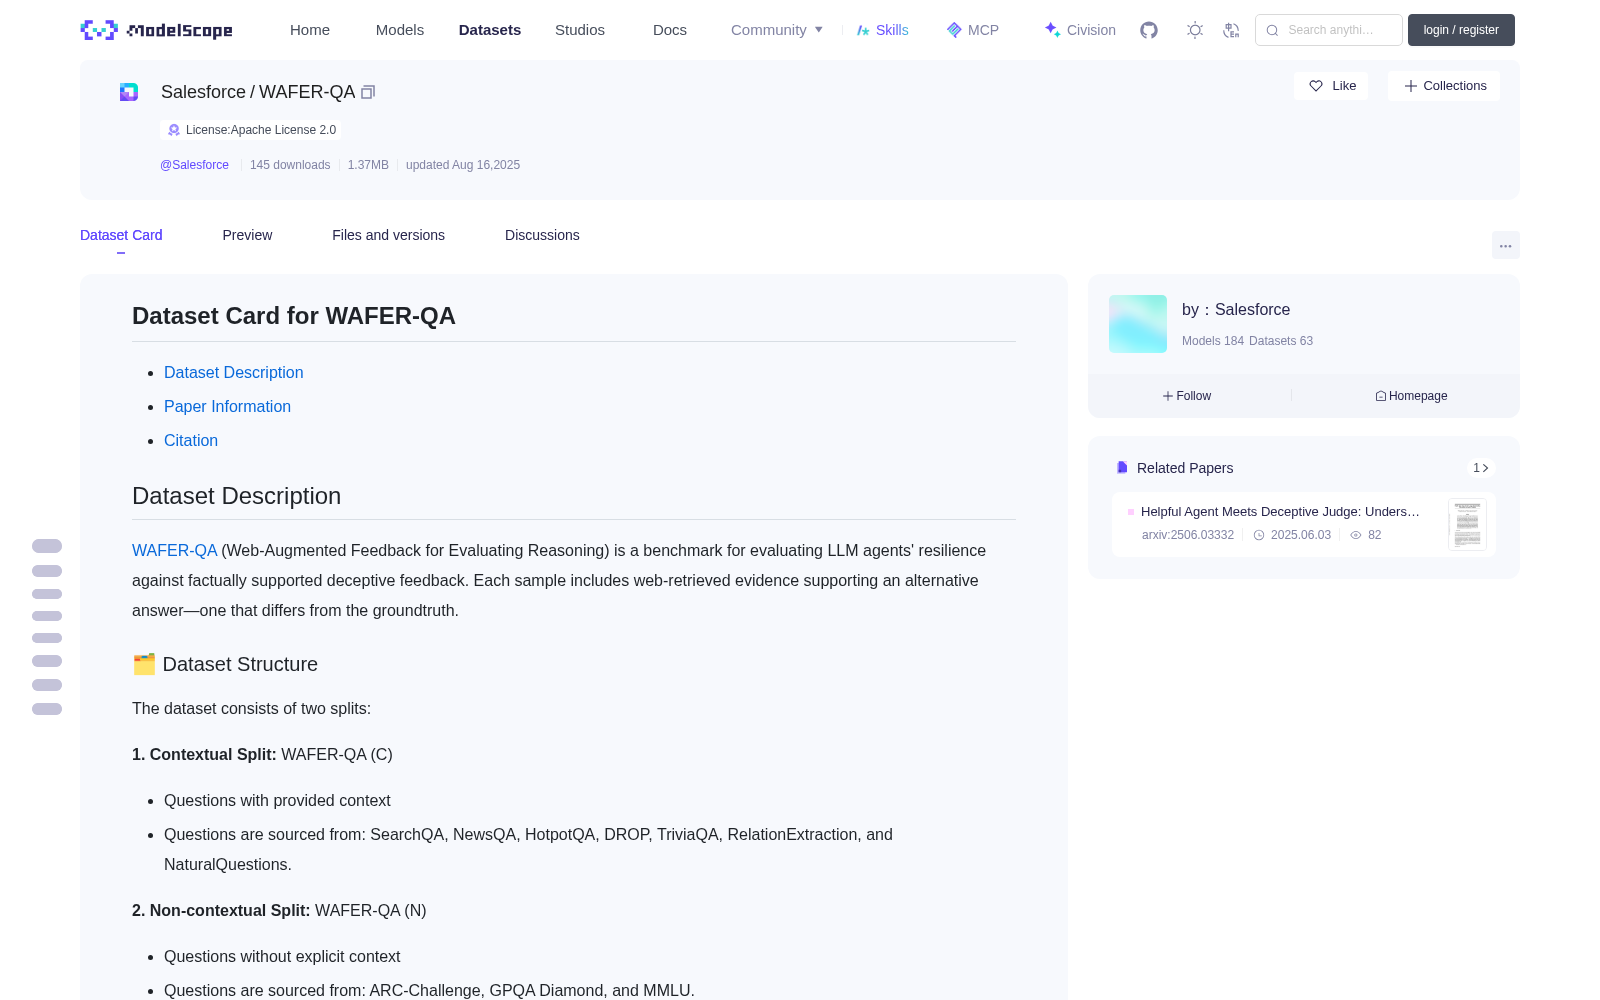The width and height of the screenshot is (1600, 1000).
Task: Open the Skills page
Action: click(x=882, y=30)
